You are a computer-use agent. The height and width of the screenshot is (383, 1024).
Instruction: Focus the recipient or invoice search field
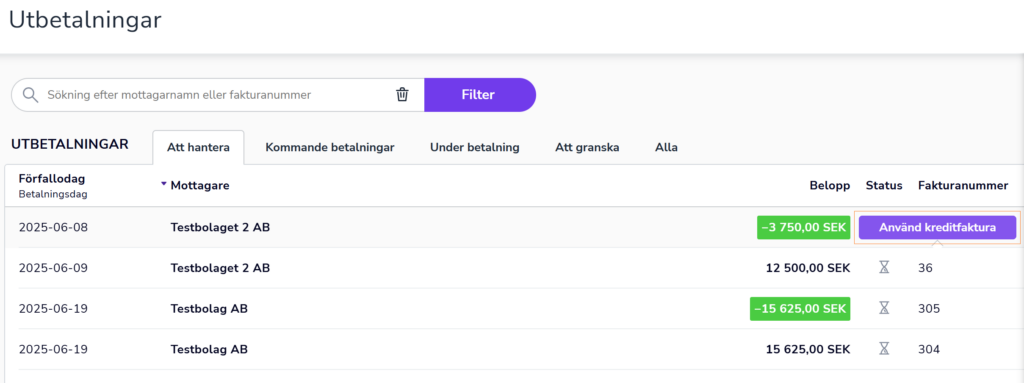tap(217, 95)
